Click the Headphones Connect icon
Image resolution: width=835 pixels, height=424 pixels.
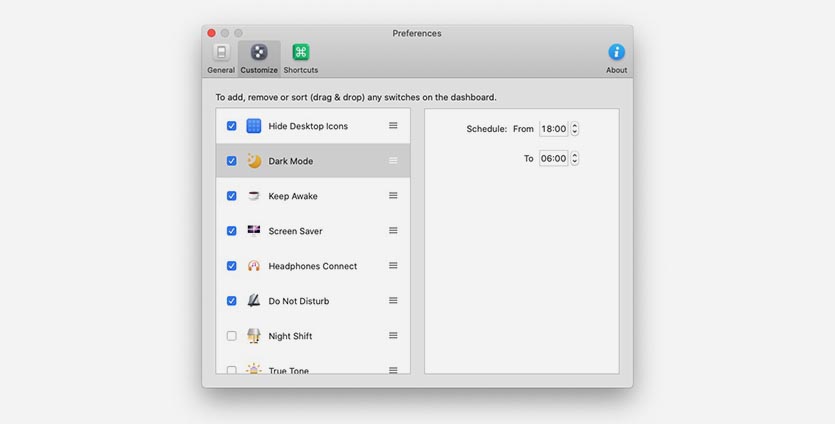(254, 266)
